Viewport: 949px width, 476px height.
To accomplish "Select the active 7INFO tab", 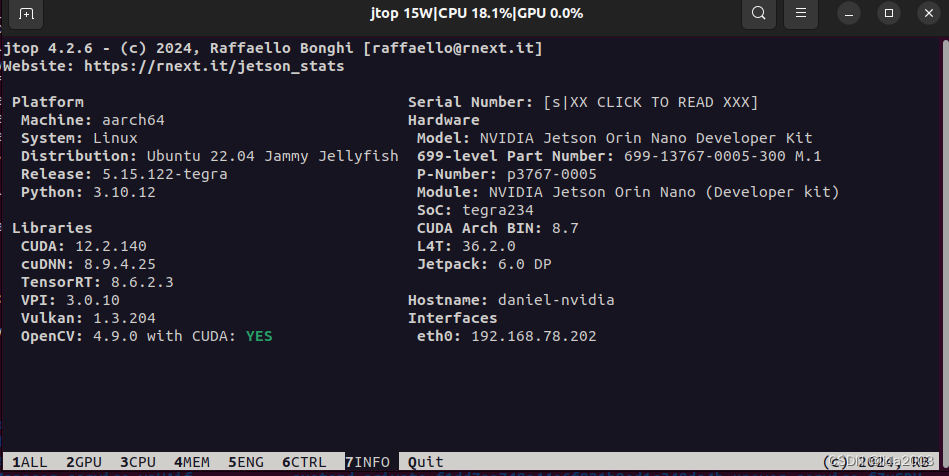I will (x=367, y=462).
